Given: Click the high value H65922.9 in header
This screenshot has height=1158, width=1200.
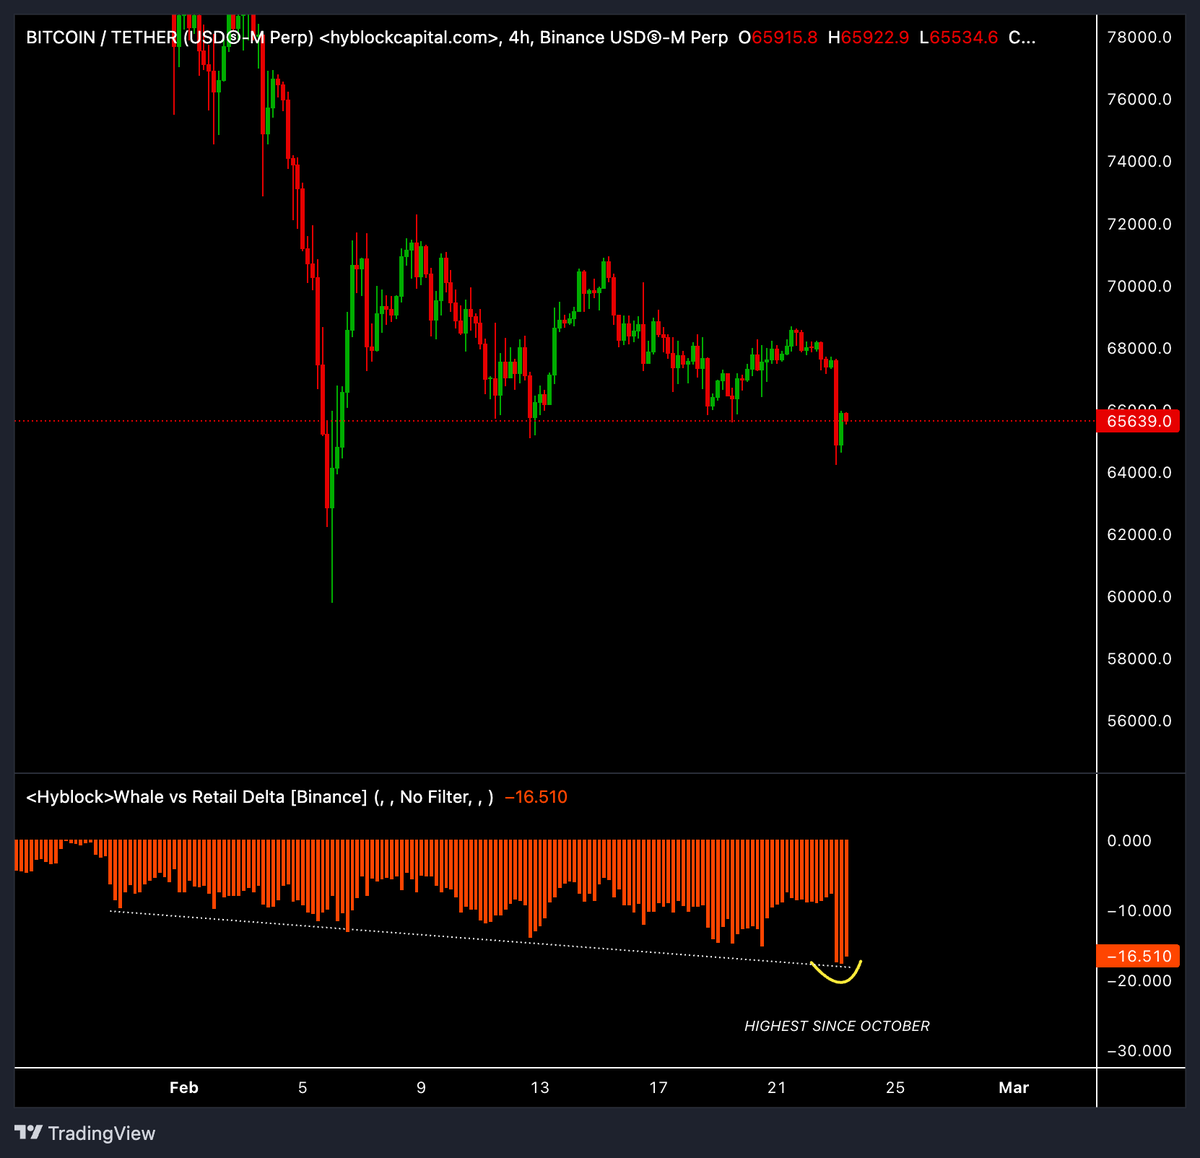Looking at the screenshot, I should click(x=868, y=37).
